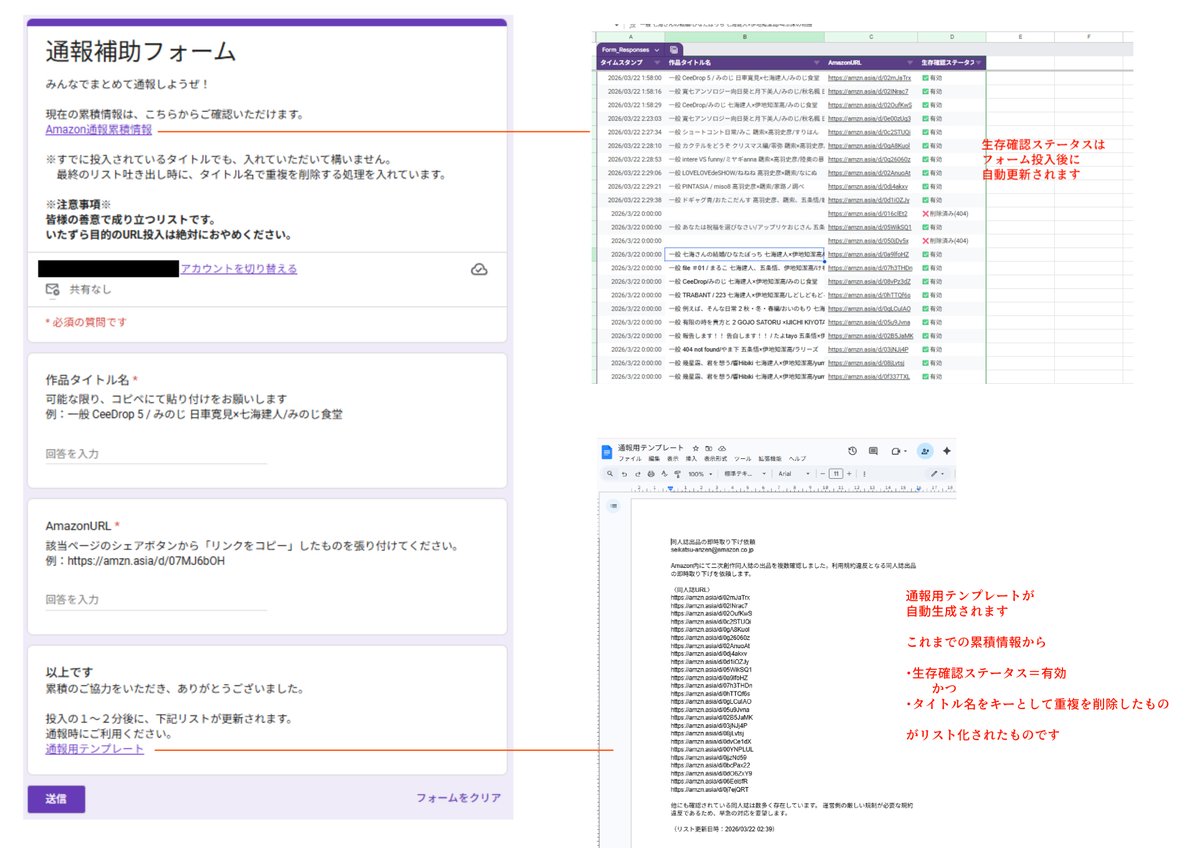1199x848 pixels.
Task: Click the table icon beside Form_Responses
Action: point(674,50)
